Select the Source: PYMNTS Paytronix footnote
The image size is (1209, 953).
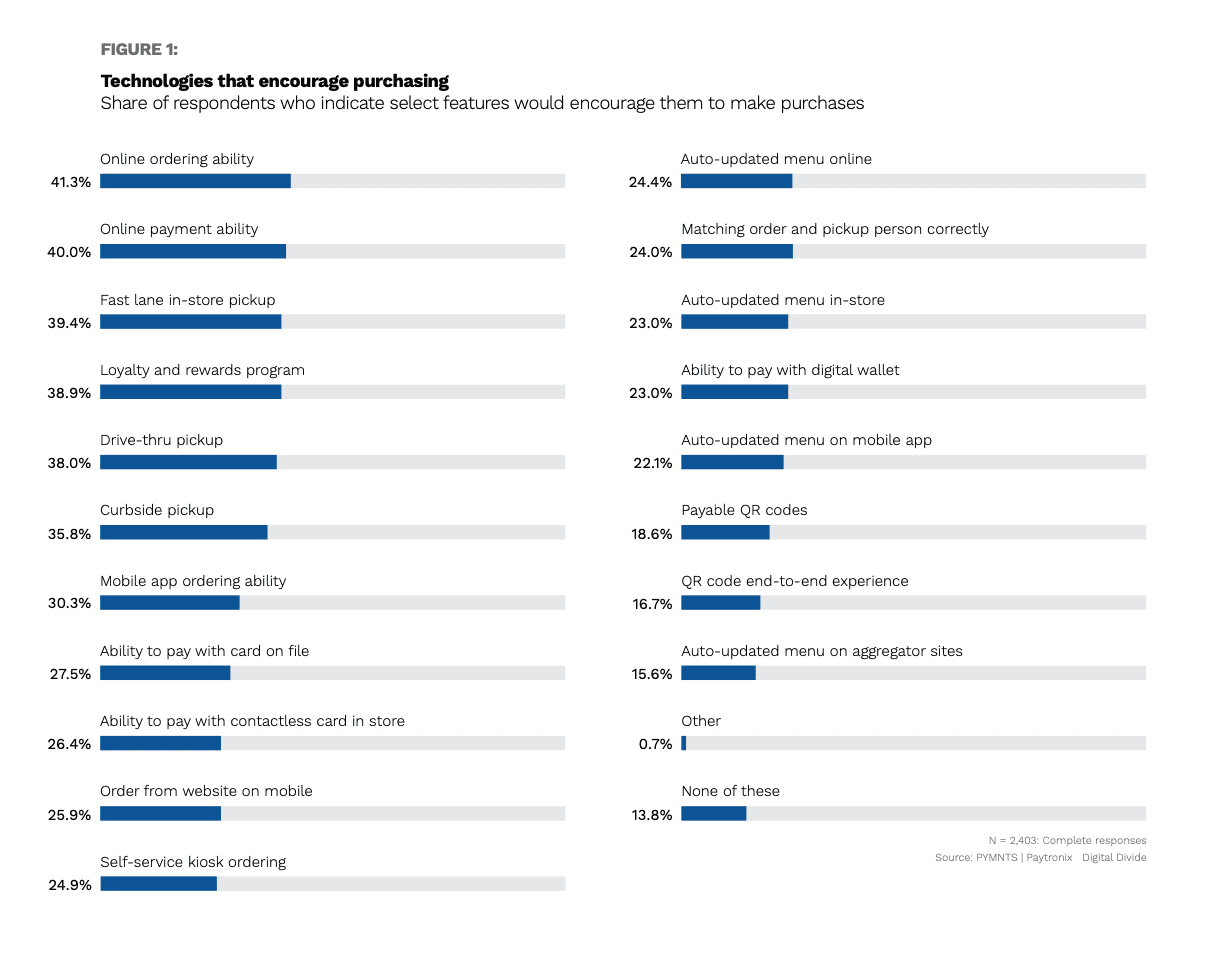tap(1040, 858)
